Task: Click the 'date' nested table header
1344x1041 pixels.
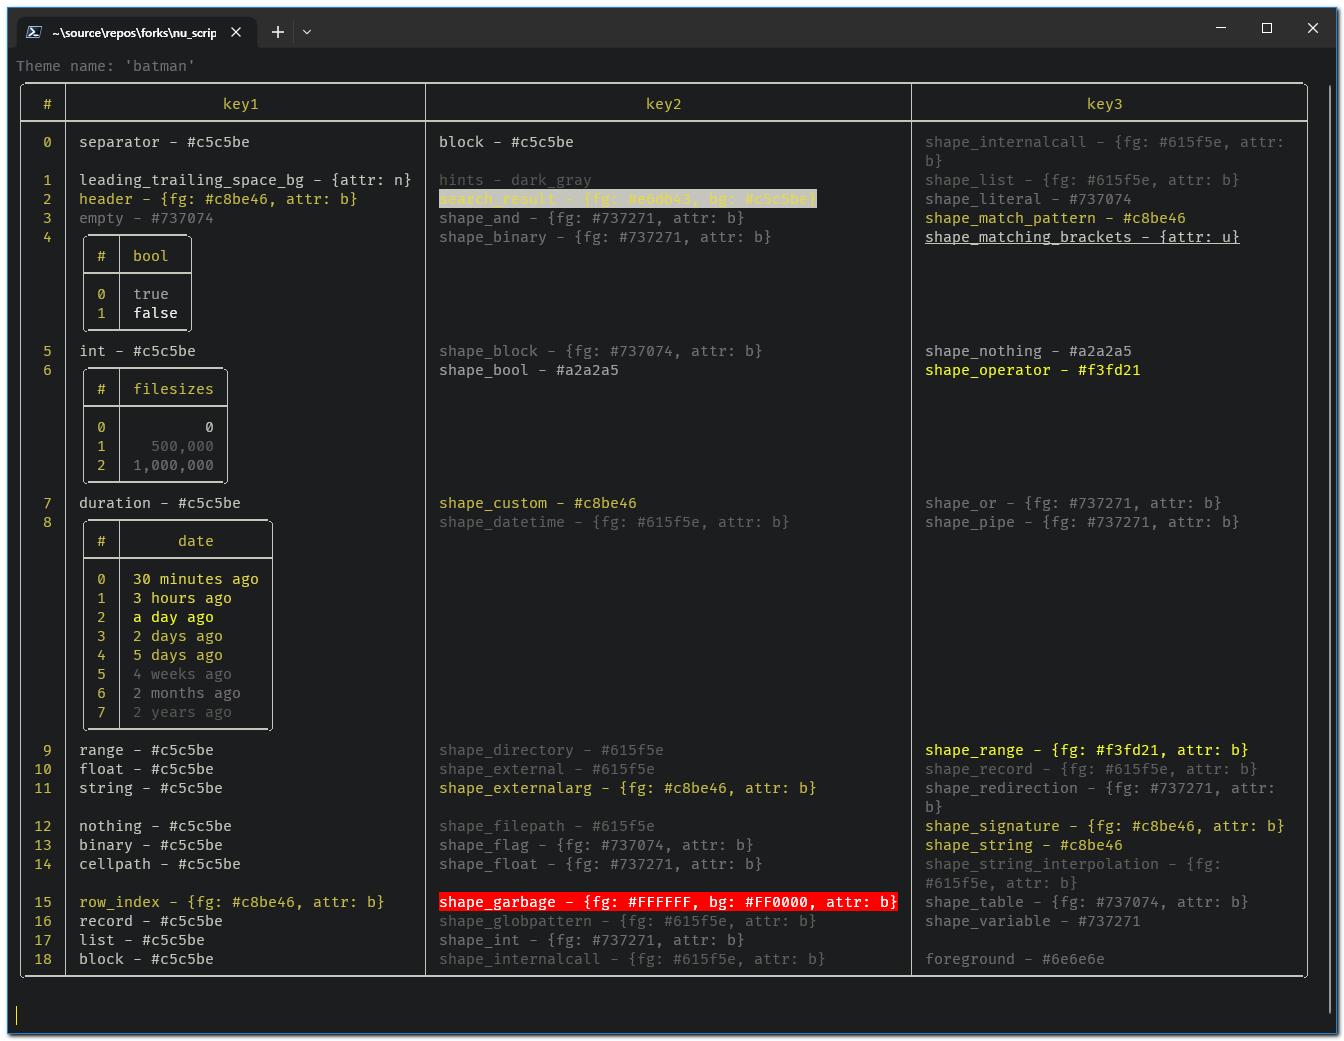Action: [x=196, y=541]
